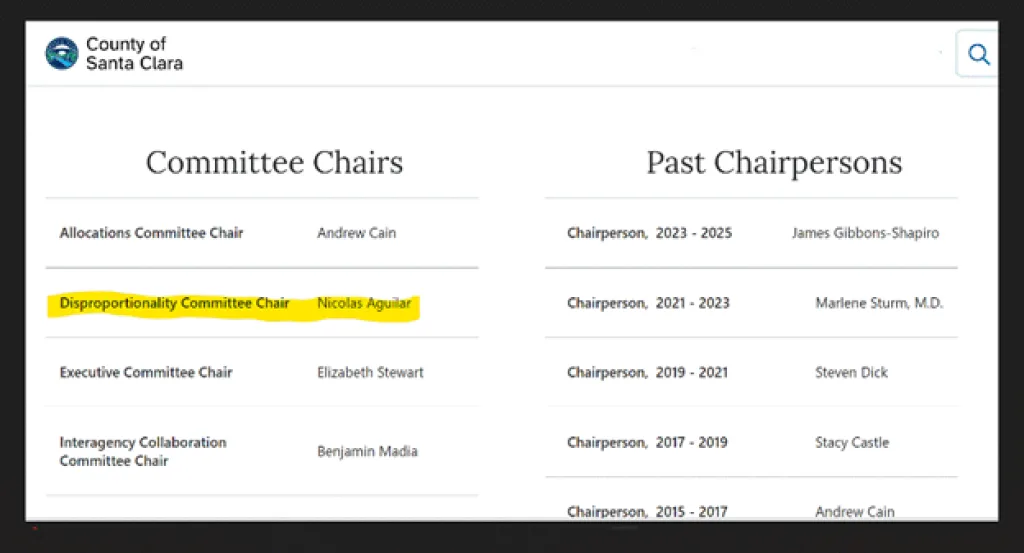The image size is (1024, 553).
Task: Click the Past Chairpersons heading
Action: click(x=774, y=162)
